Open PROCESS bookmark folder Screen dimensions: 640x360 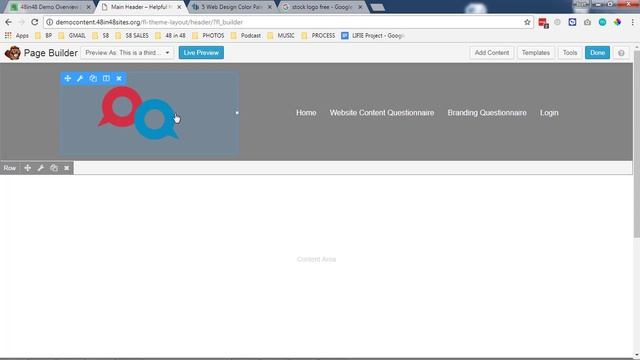318,36
